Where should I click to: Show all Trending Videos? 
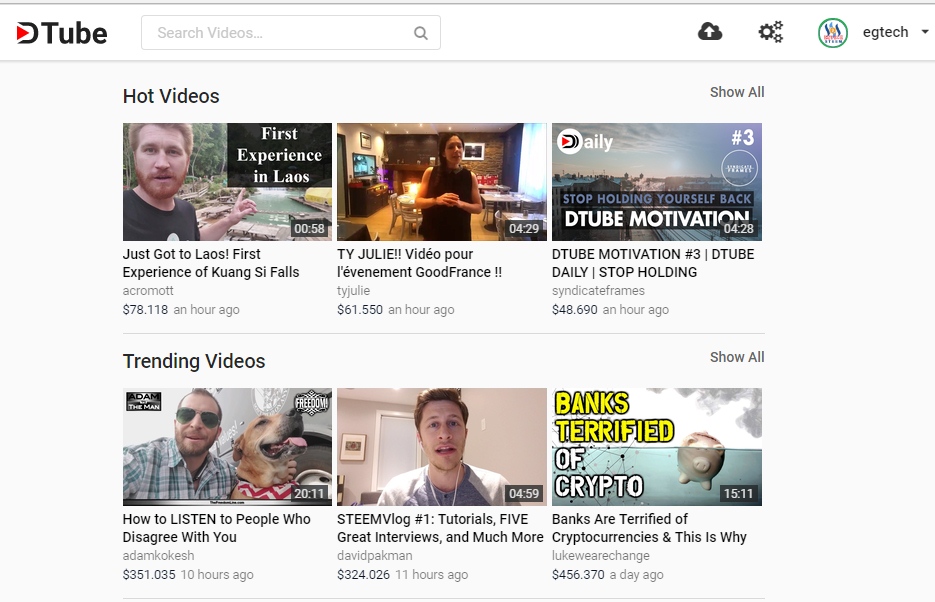[737, 357]
